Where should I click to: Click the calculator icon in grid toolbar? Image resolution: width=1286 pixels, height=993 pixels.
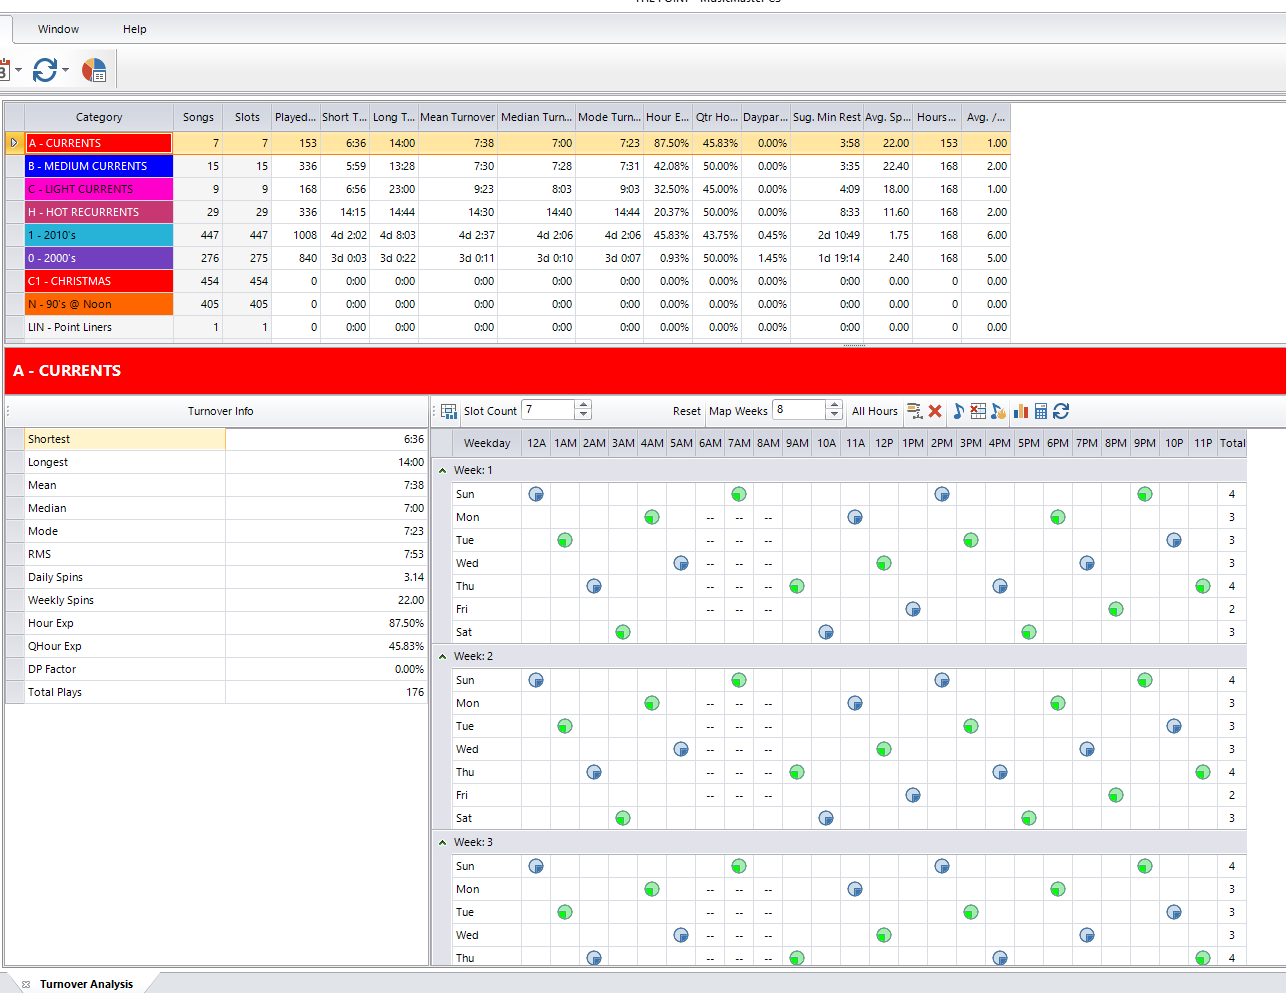pyautogui.click(x=1041, y=411)
